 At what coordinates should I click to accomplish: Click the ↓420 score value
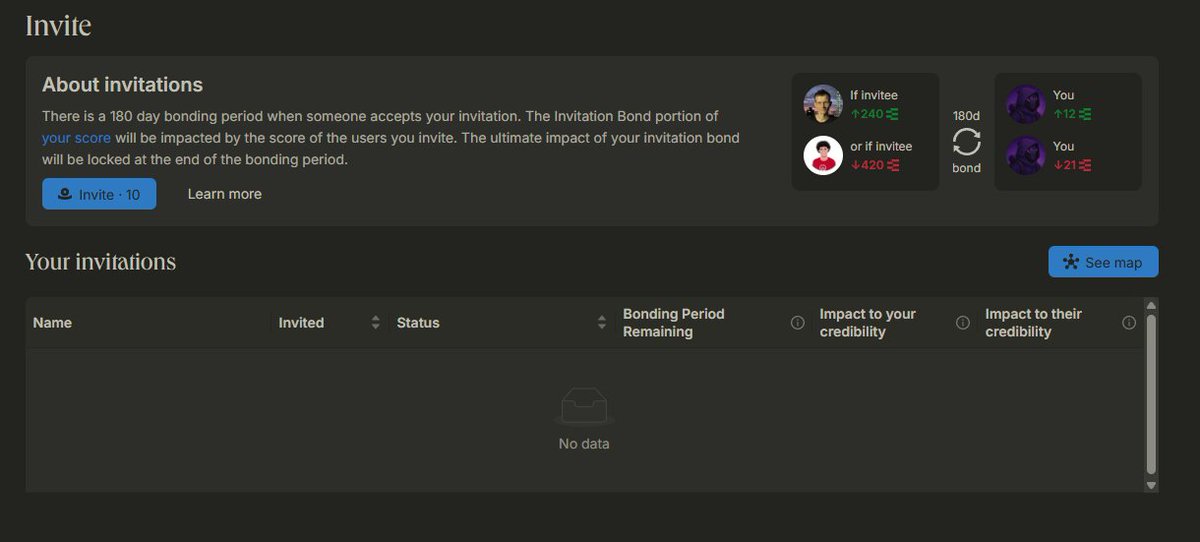873,165
